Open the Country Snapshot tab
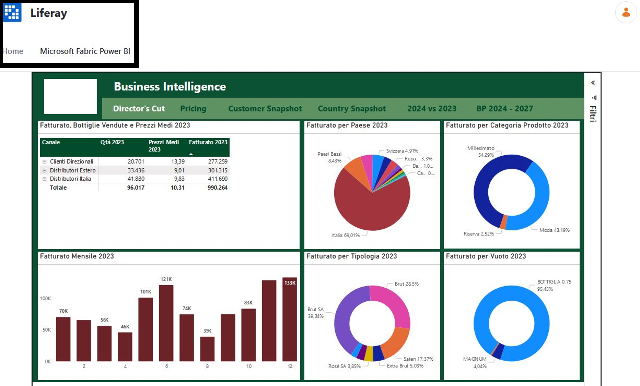This screenshot has width=640, height=386. [352, 109]
